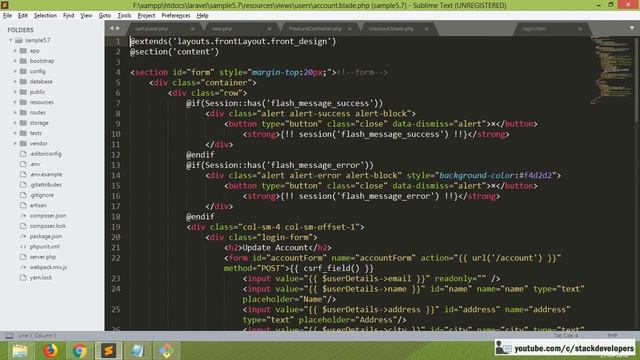This screenshot has height=360, width=640.
Task: Expand the vendor folder arrow
Action: 15,143
